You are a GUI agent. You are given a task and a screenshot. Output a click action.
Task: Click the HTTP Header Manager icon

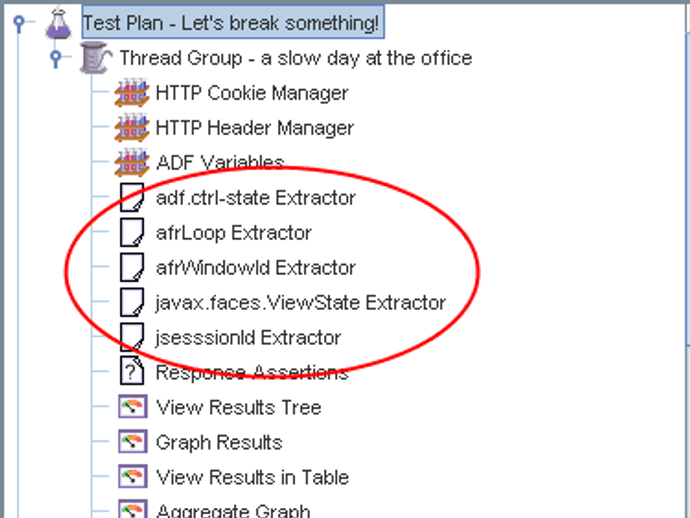tap(132, 128)
